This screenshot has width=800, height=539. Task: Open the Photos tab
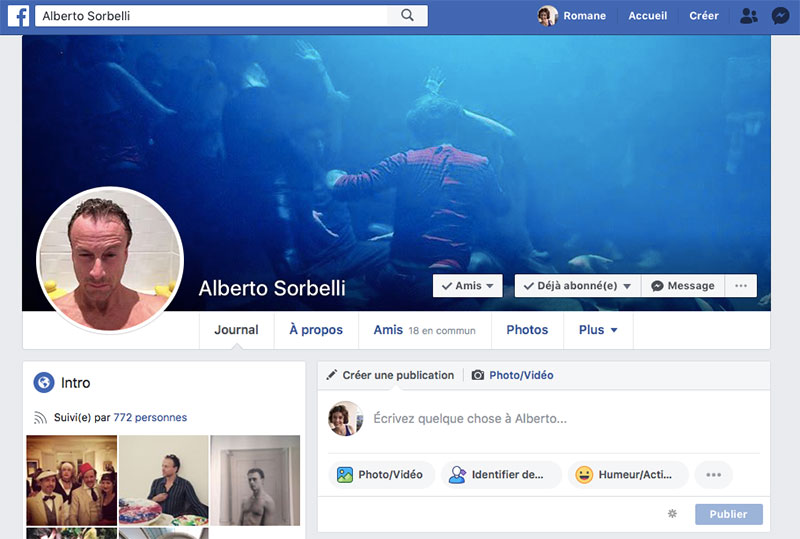click(x=527, y=330)
